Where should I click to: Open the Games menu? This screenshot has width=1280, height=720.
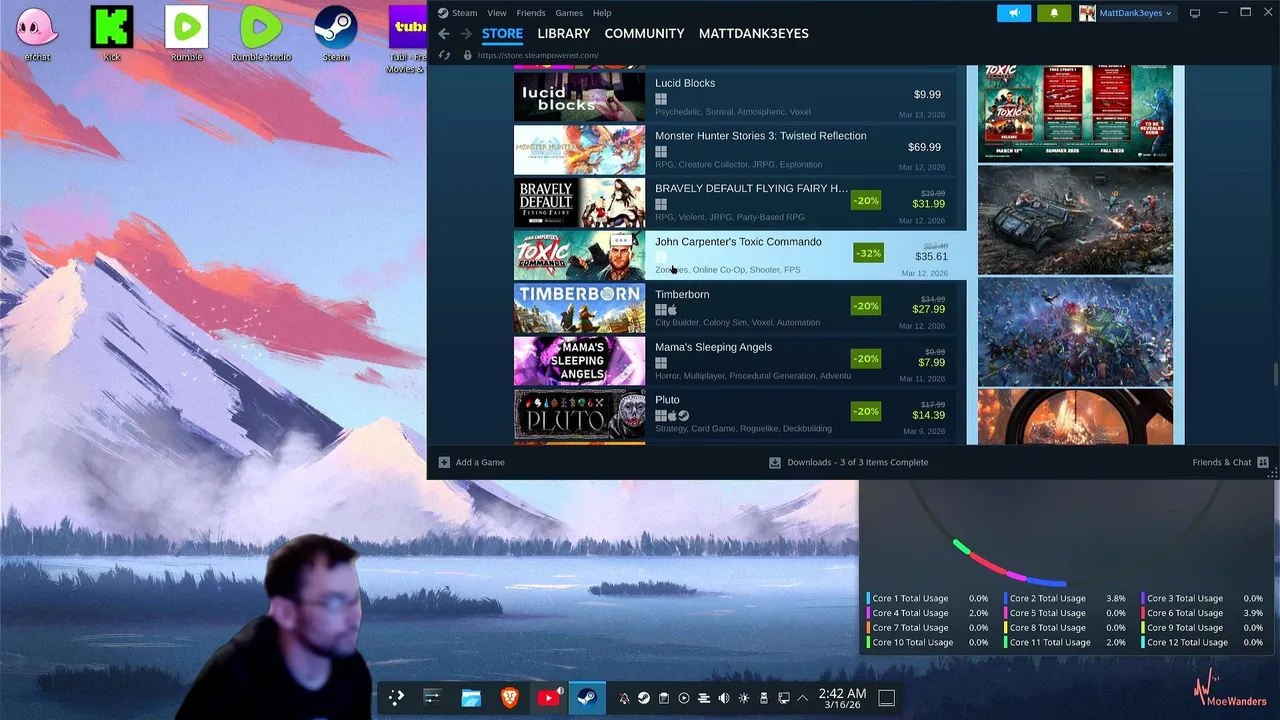[569, 13]
